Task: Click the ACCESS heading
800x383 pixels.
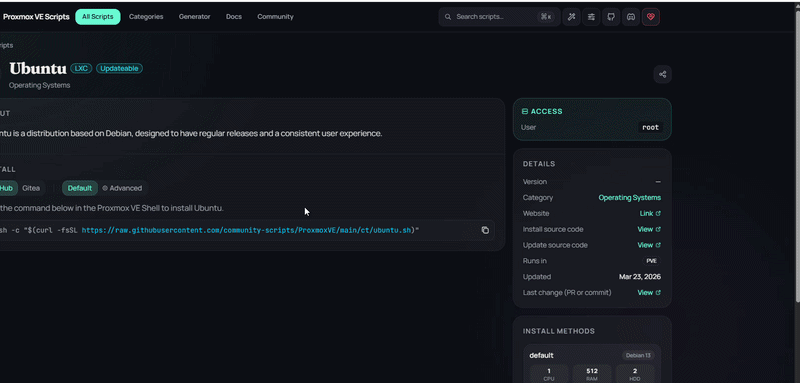Action: [x=546, y=111]
